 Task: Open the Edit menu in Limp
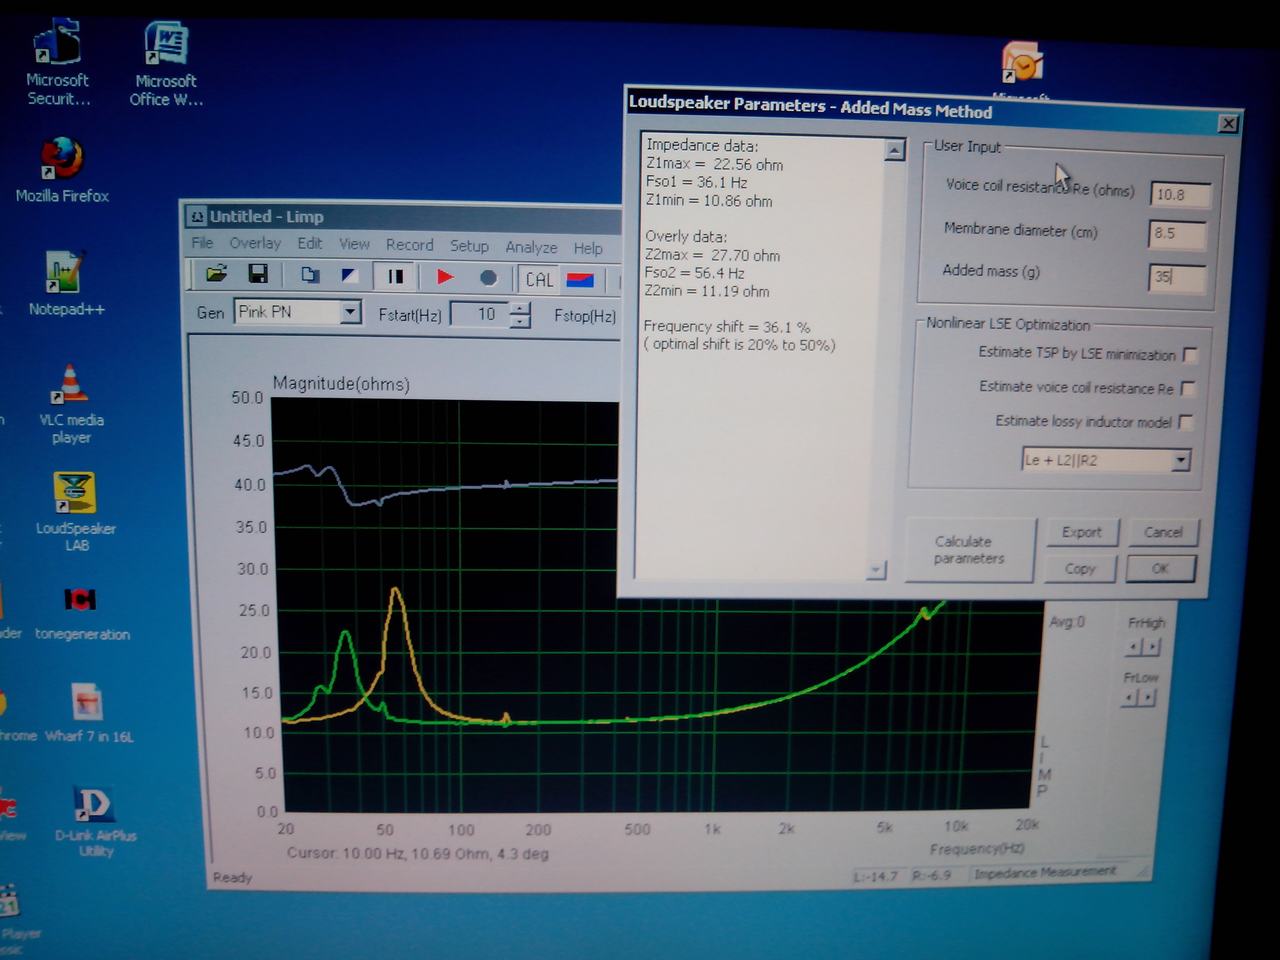point(310,243)
